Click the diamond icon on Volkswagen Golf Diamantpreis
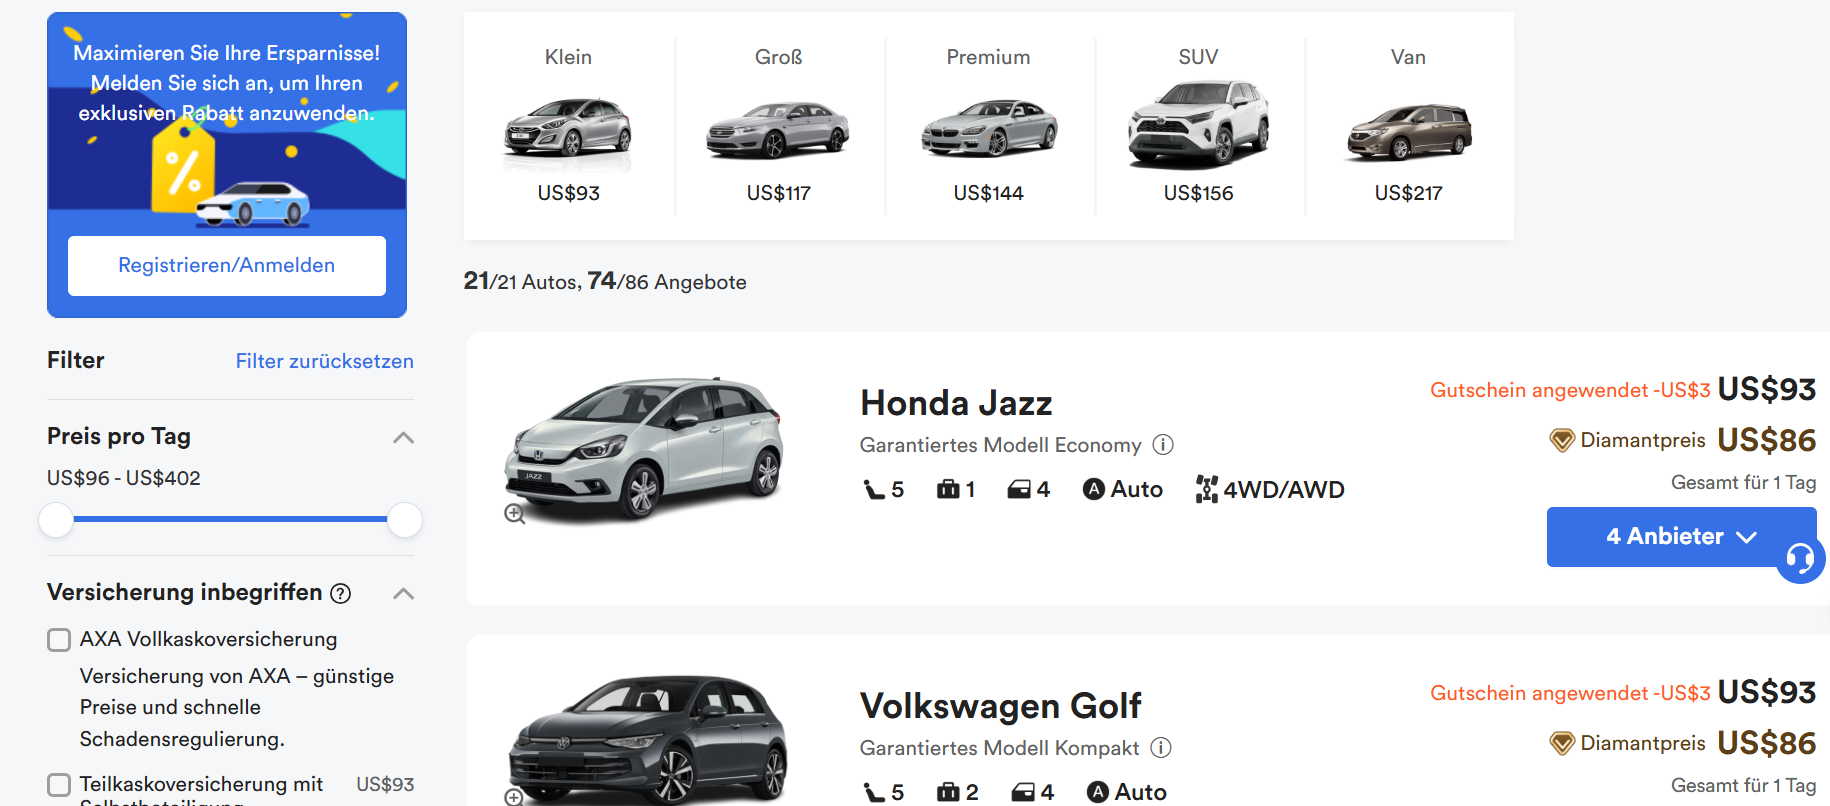The image size is (1830, 806). click(x=1562, y=743)
